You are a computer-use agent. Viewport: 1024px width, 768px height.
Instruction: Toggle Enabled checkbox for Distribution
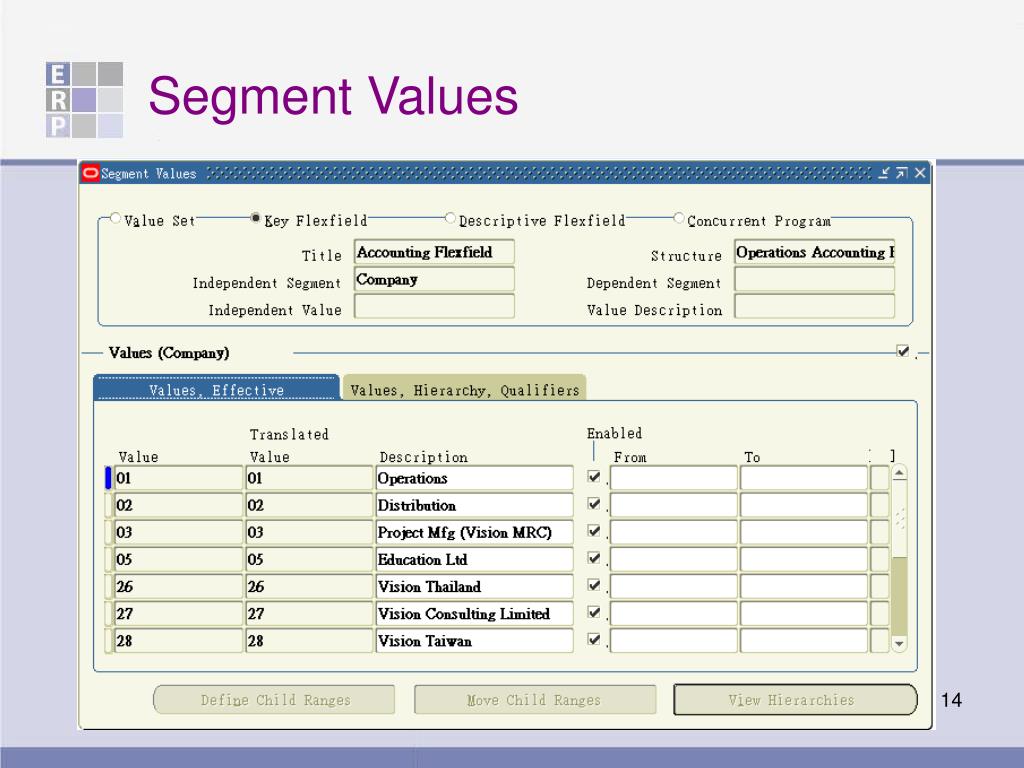coord(594,504)
